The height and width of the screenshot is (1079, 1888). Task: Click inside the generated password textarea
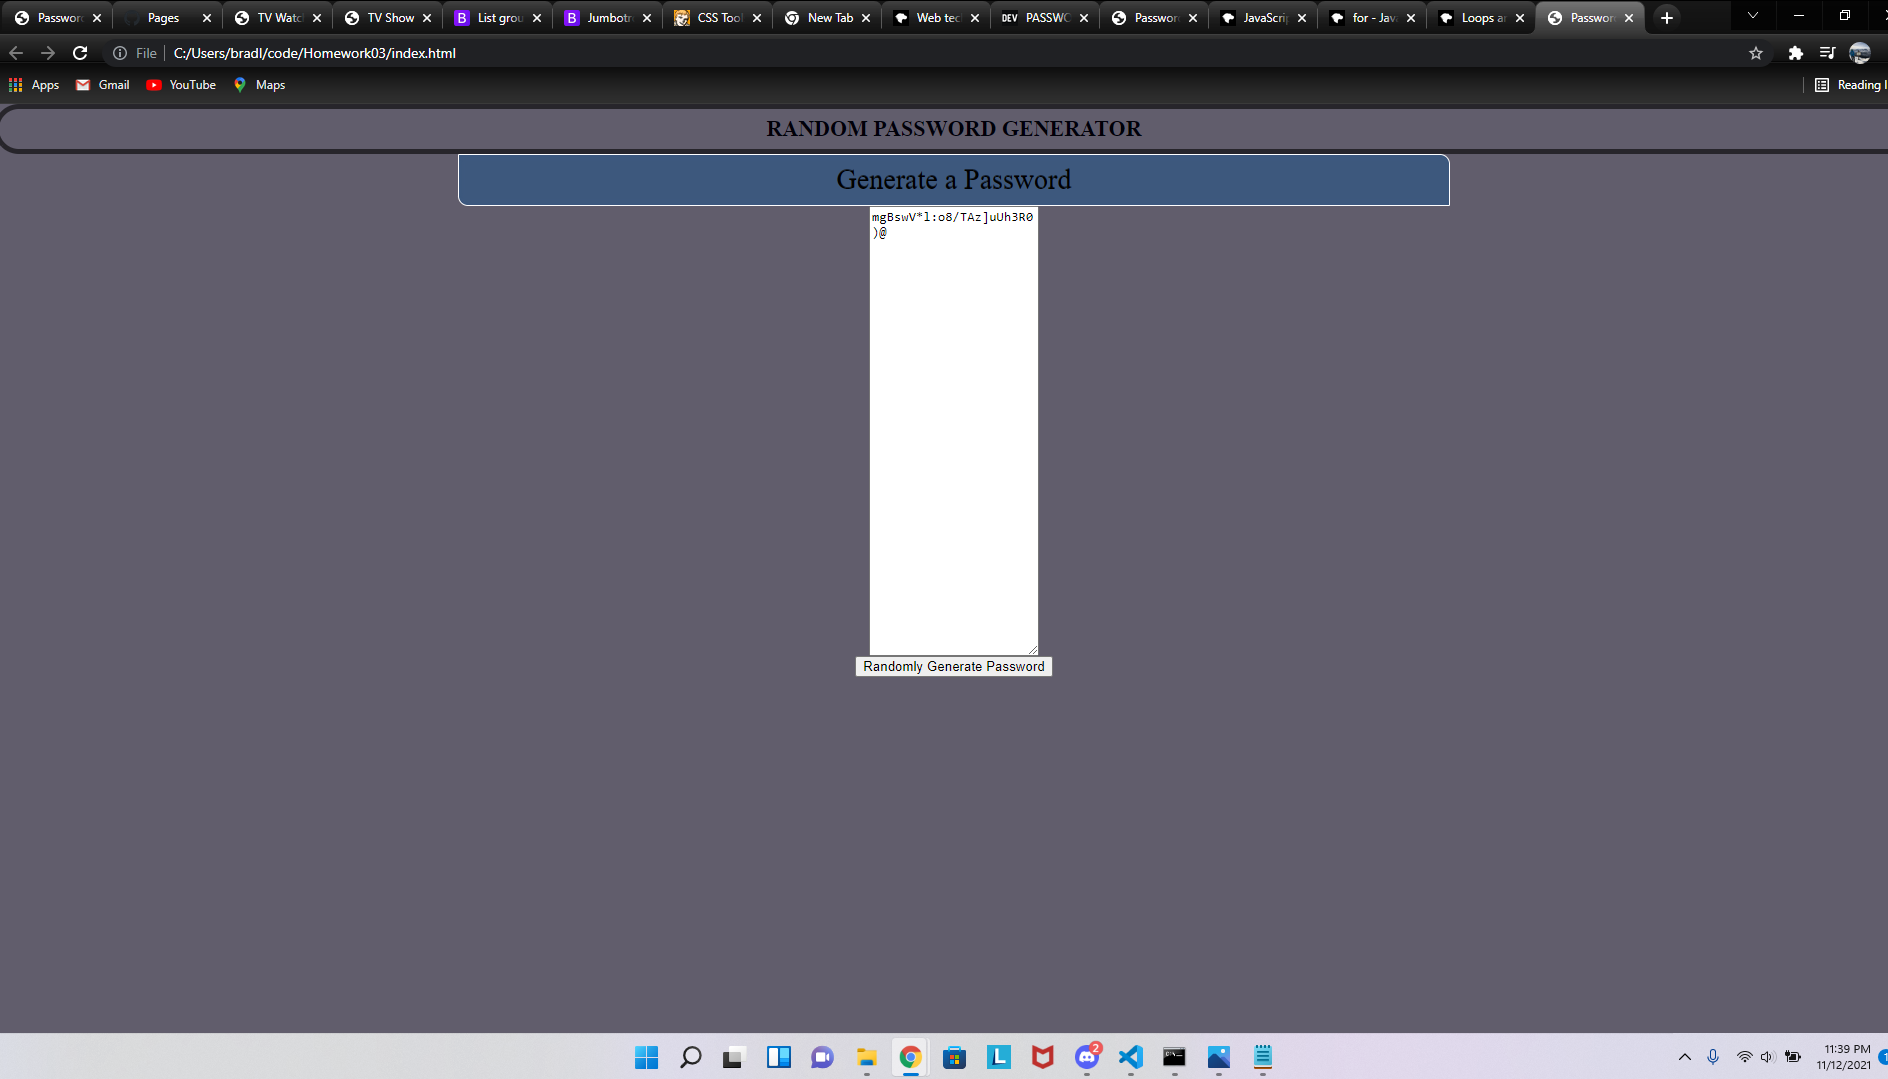point(953,430)
